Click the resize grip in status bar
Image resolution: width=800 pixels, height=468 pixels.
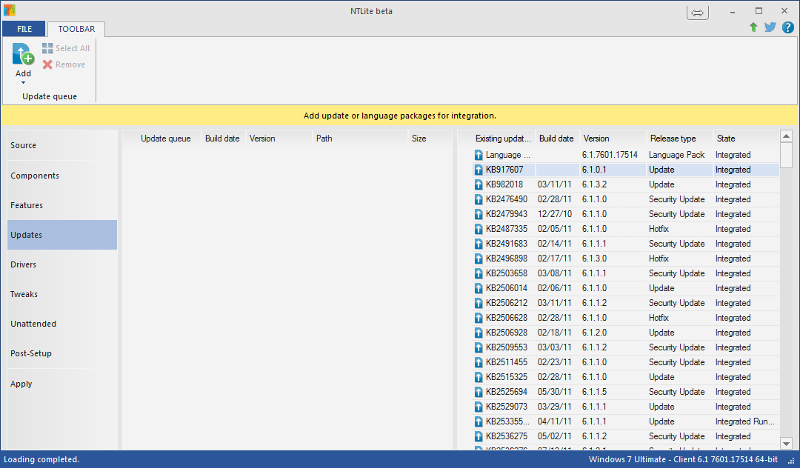[x=791, y=460]
